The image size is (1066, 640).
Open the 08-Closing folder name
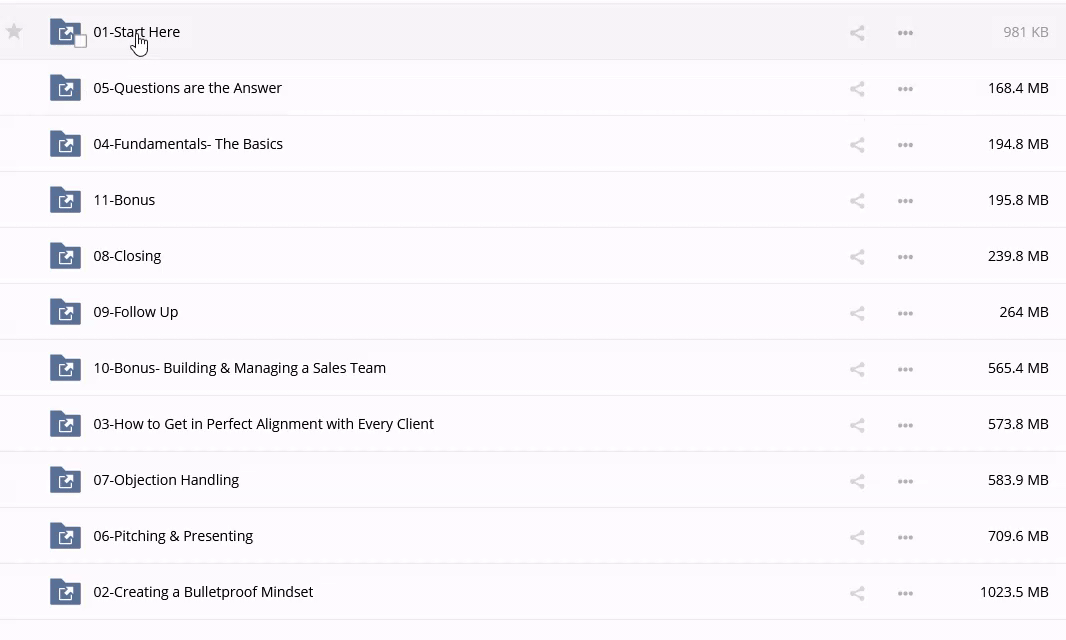tap(127, 256)
